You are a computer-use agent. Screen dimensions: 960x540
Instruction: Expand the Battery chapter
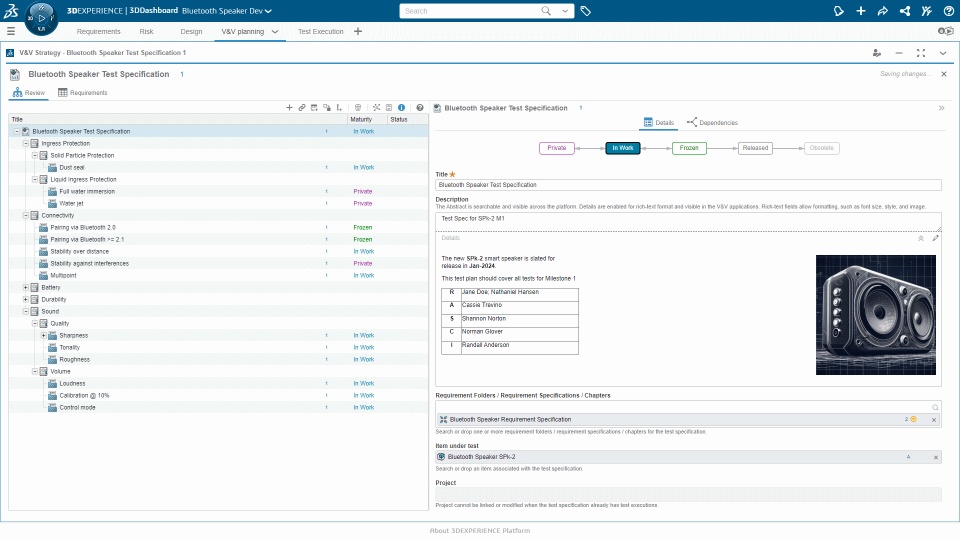[26, 287]
